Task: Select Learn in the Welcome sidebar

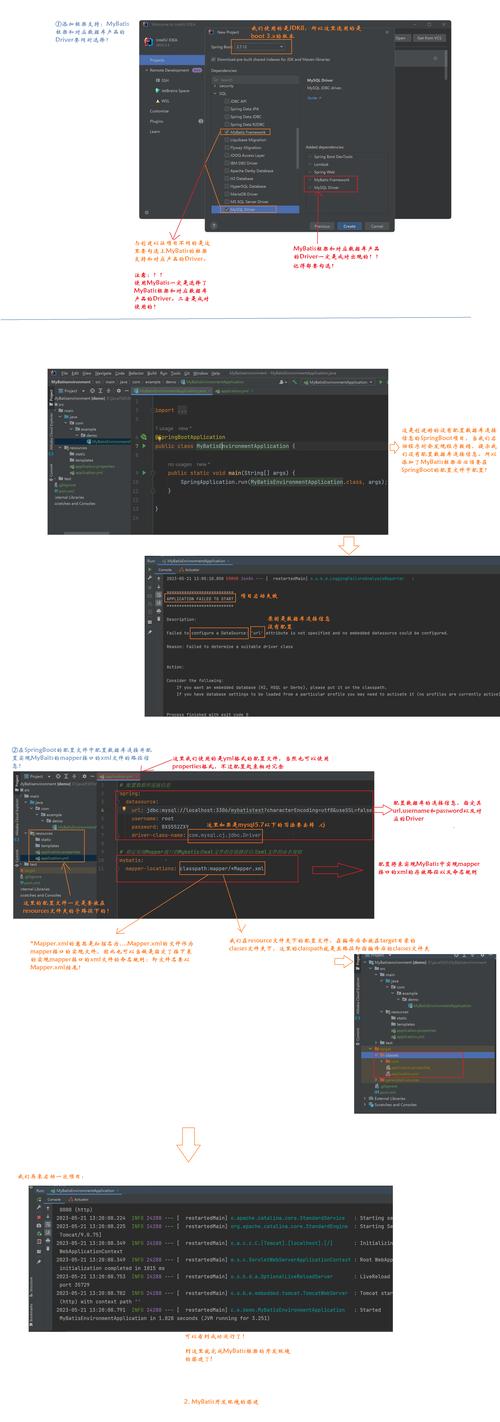Action: pyautogui.click(x=156, y=131)
